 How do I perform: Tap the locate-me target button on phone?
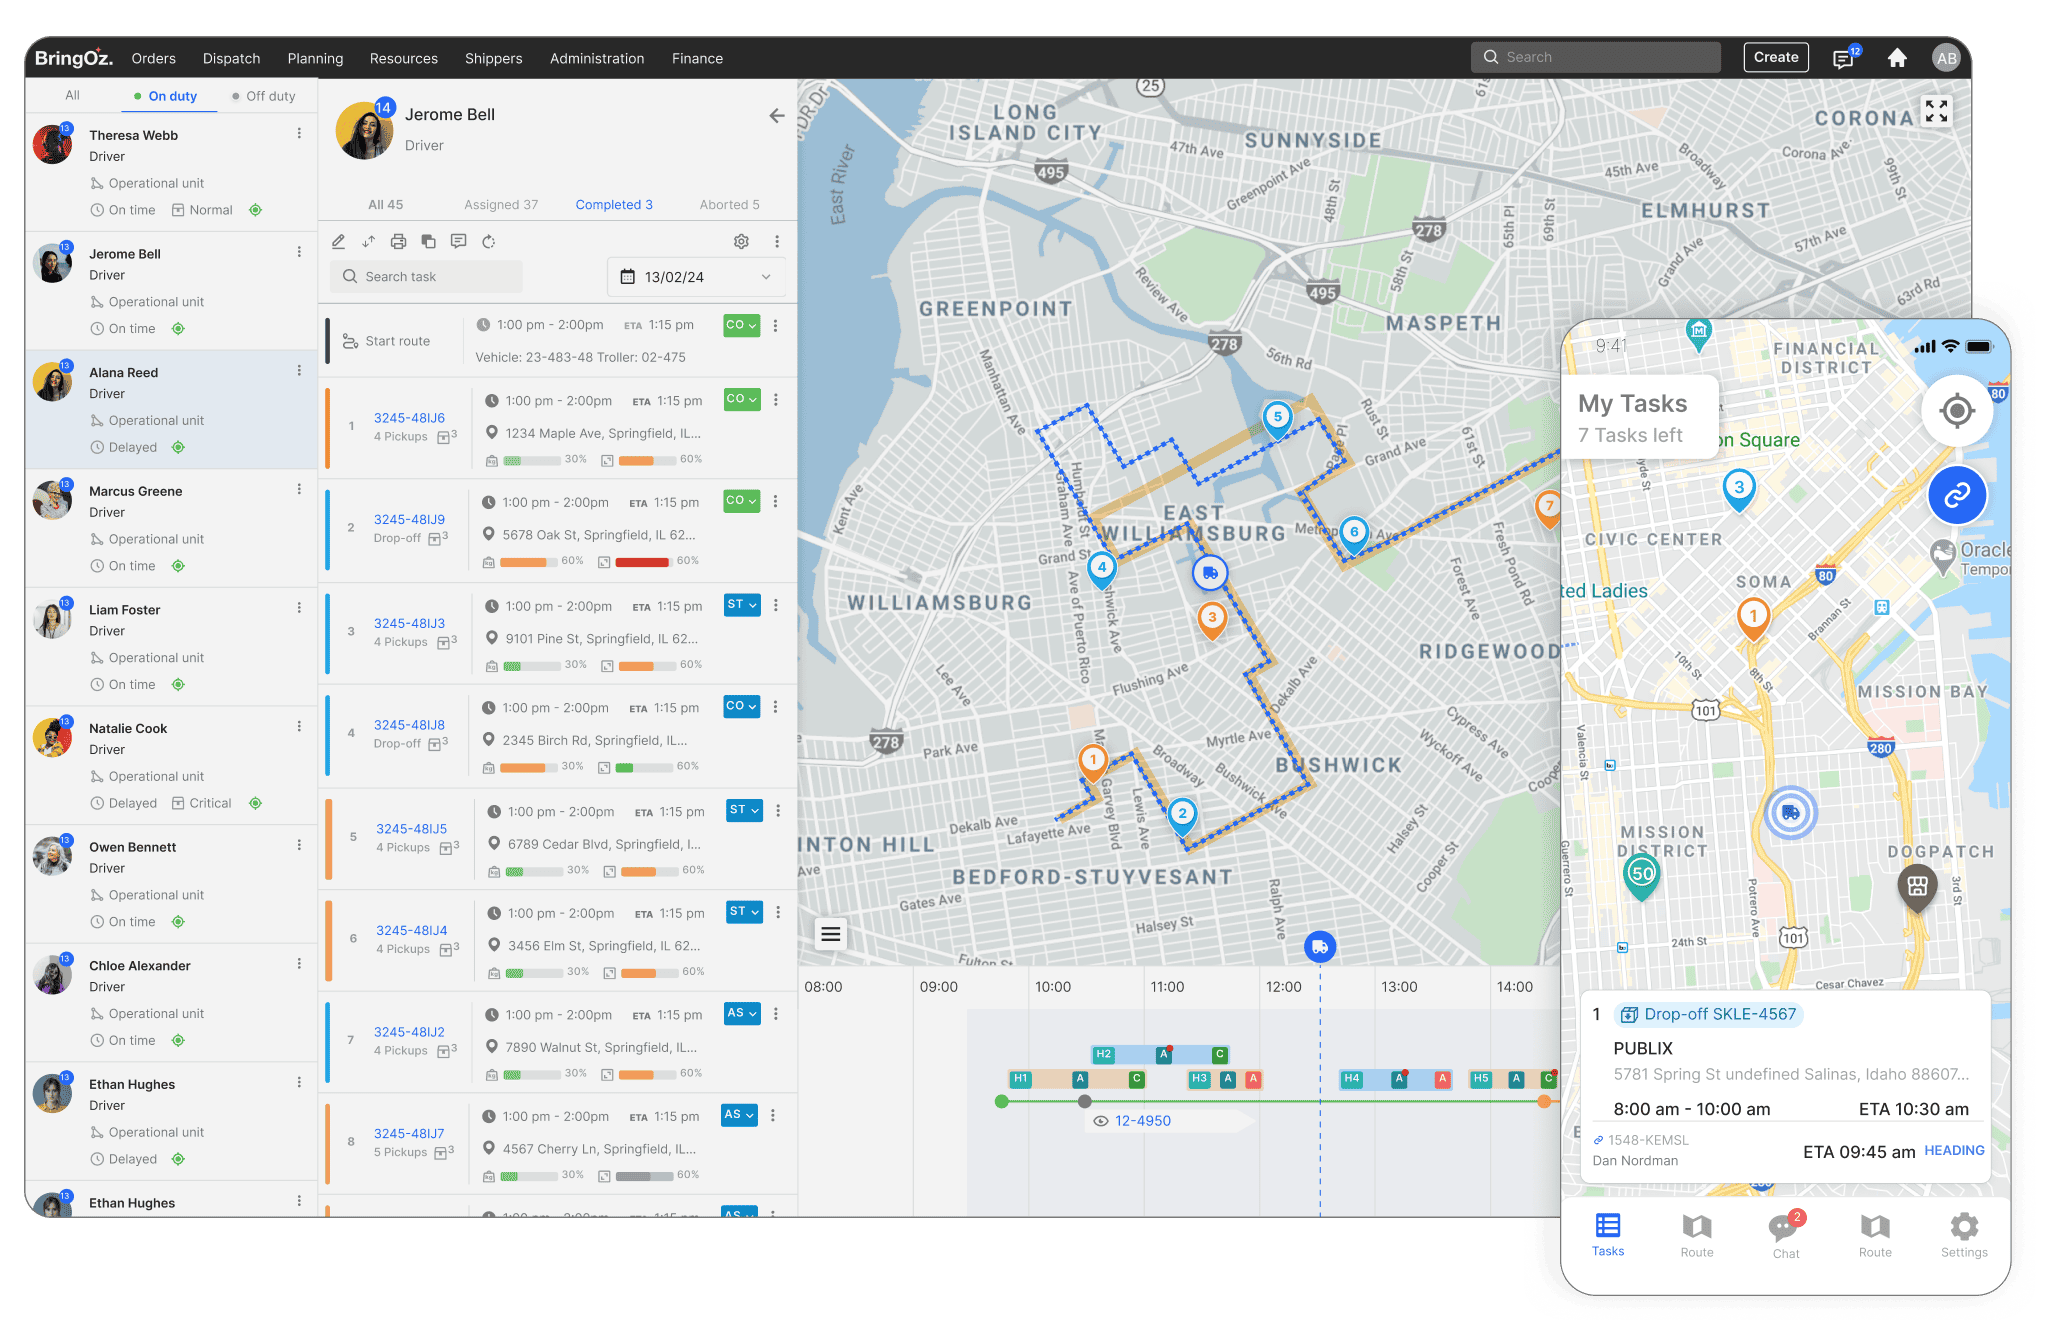[1957, 411]
